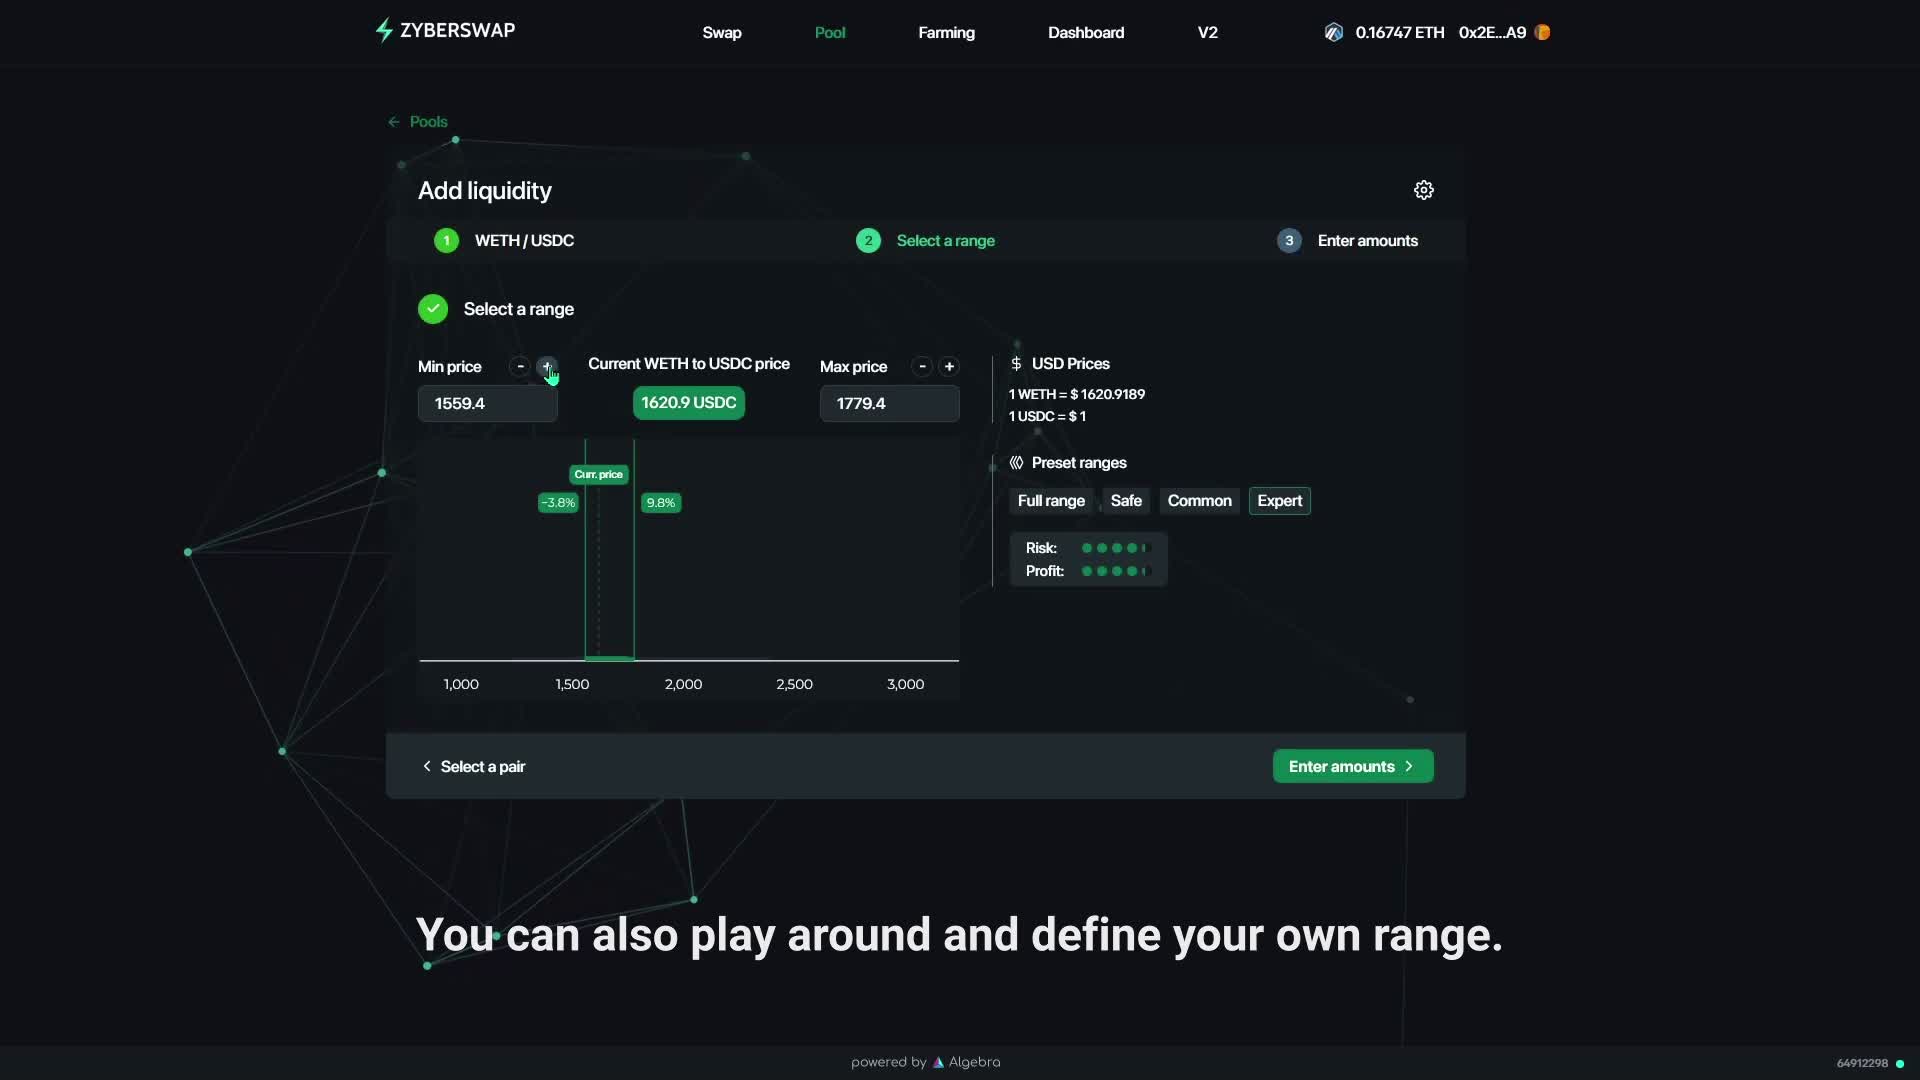The image size is (1920, 1080).
Task: Decrease Max price with minus button
Action: (922, 366)
